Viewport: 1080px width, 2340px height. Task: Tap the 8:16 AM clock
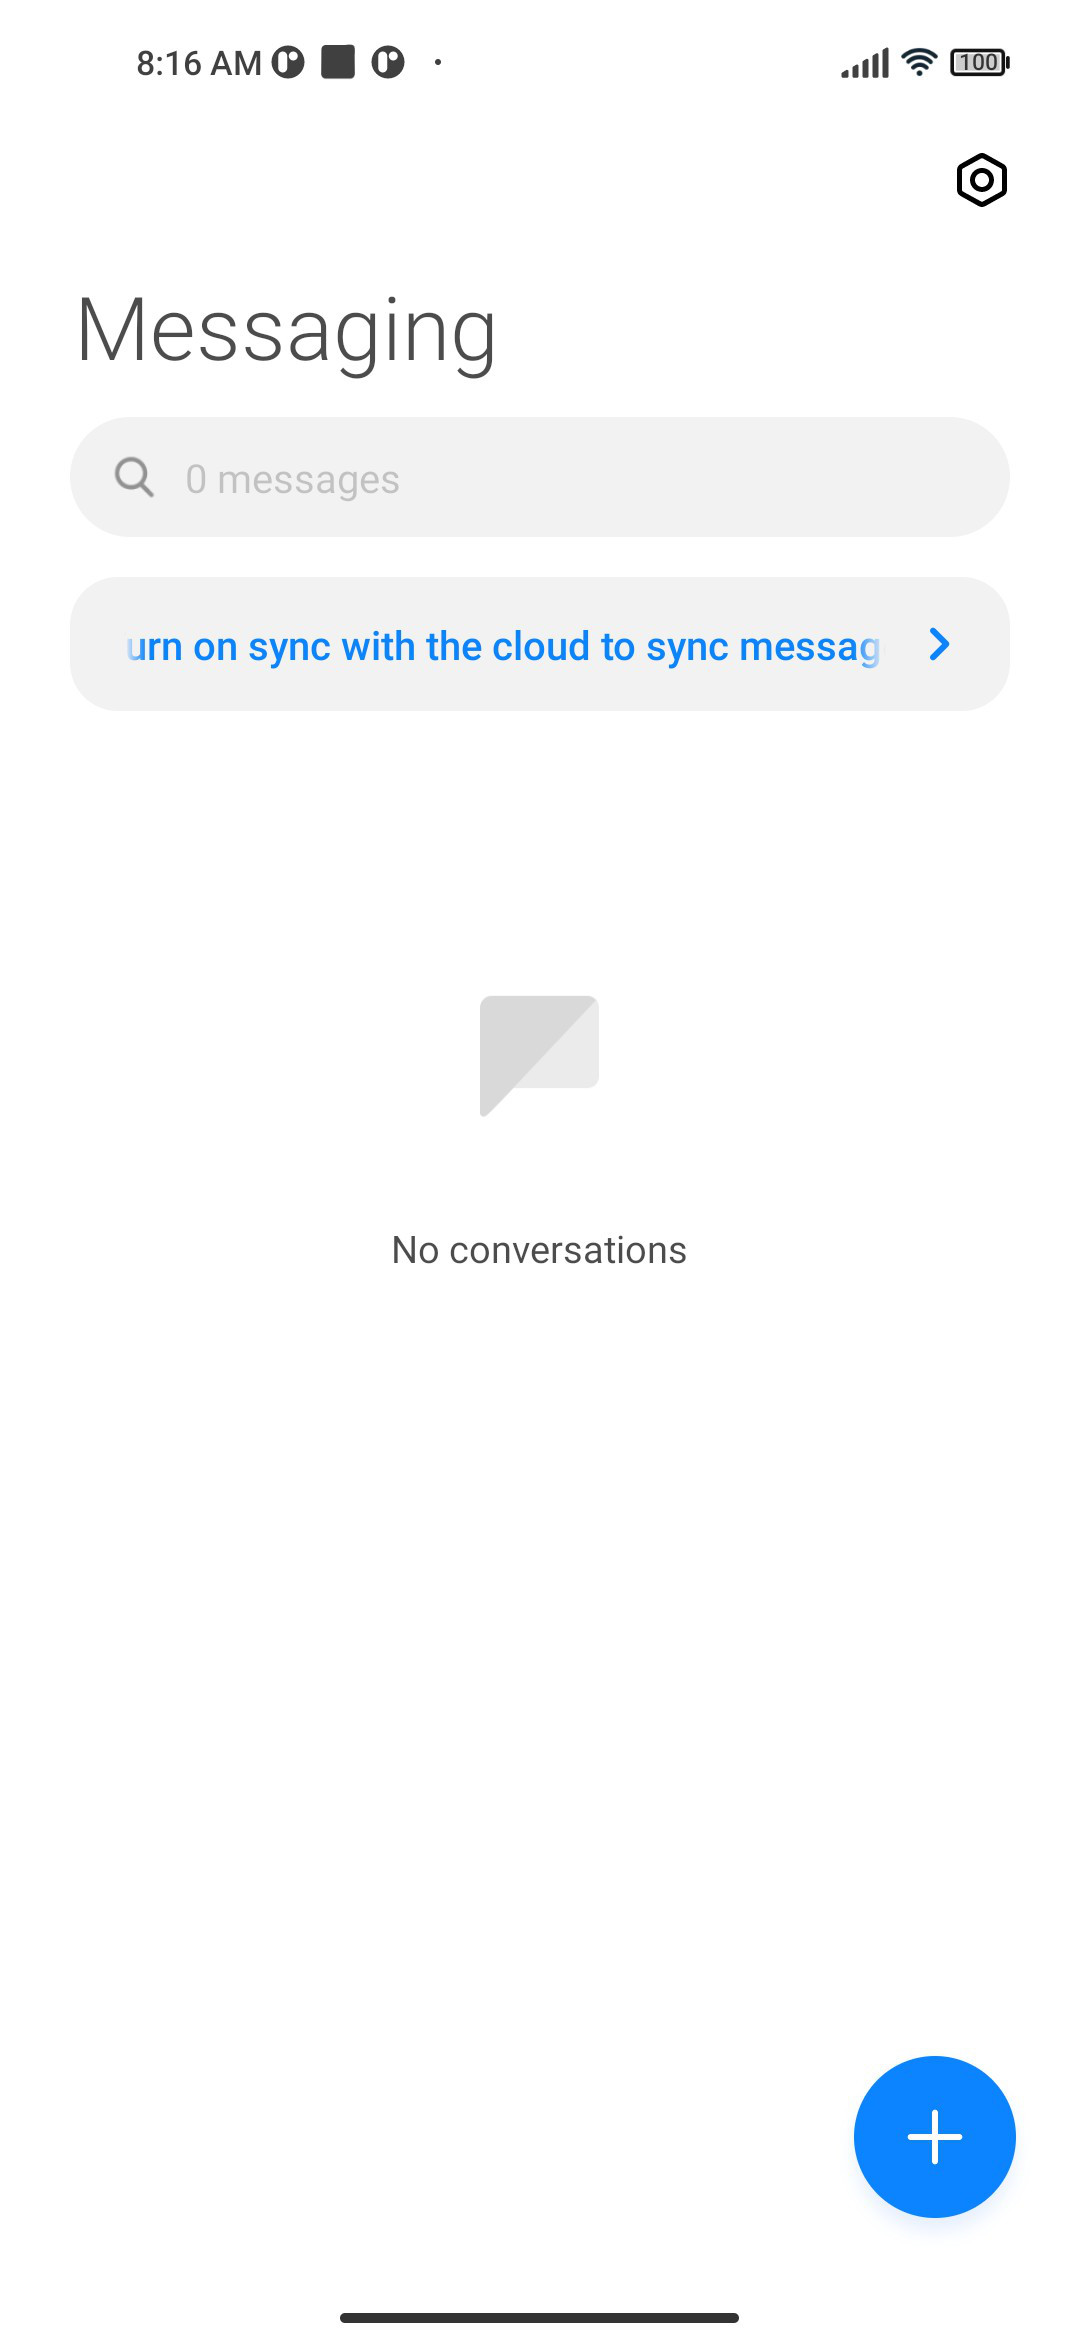pyautogui.click(x=199, y=63)
